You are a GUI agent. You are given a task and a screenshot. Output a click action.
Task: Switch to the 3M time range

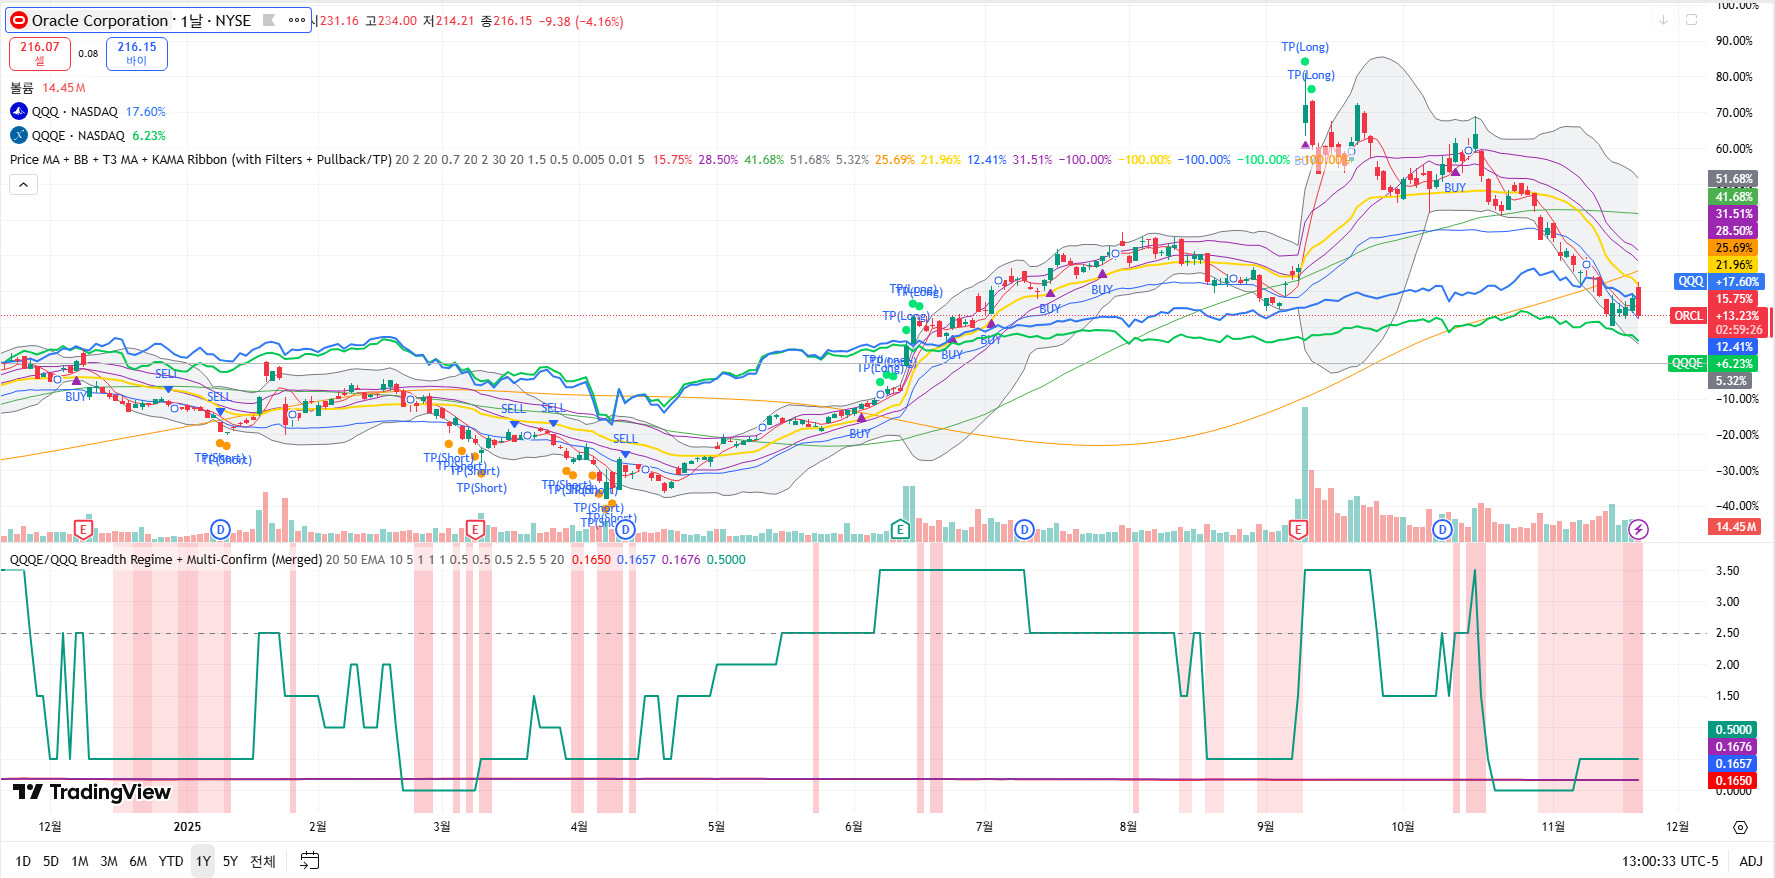(x=109, y=861)
